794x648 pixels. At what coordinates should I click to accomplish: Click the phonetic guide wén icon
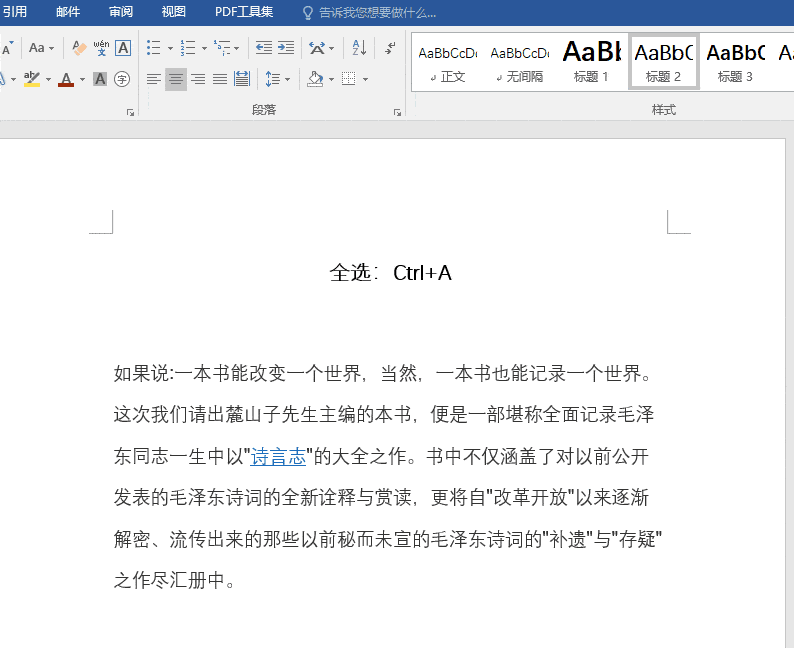tap(101, 48)
